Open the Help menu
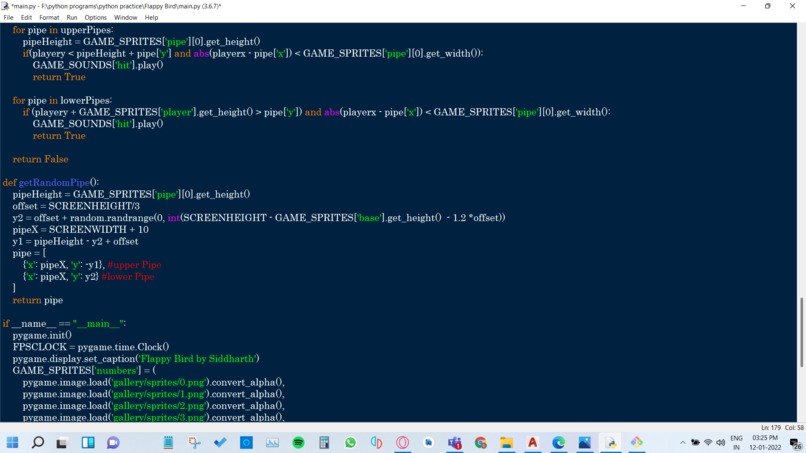 tap(151, 17)
